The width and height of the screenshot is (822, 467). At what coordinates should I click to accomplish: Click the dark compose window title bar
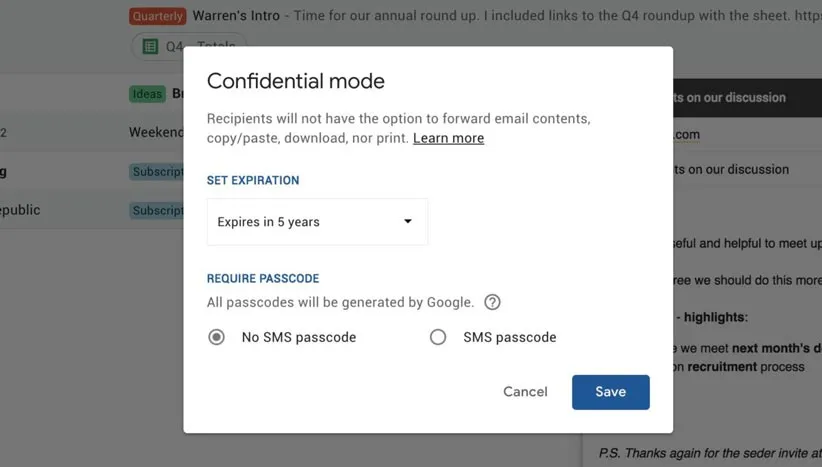click(745, 97)
